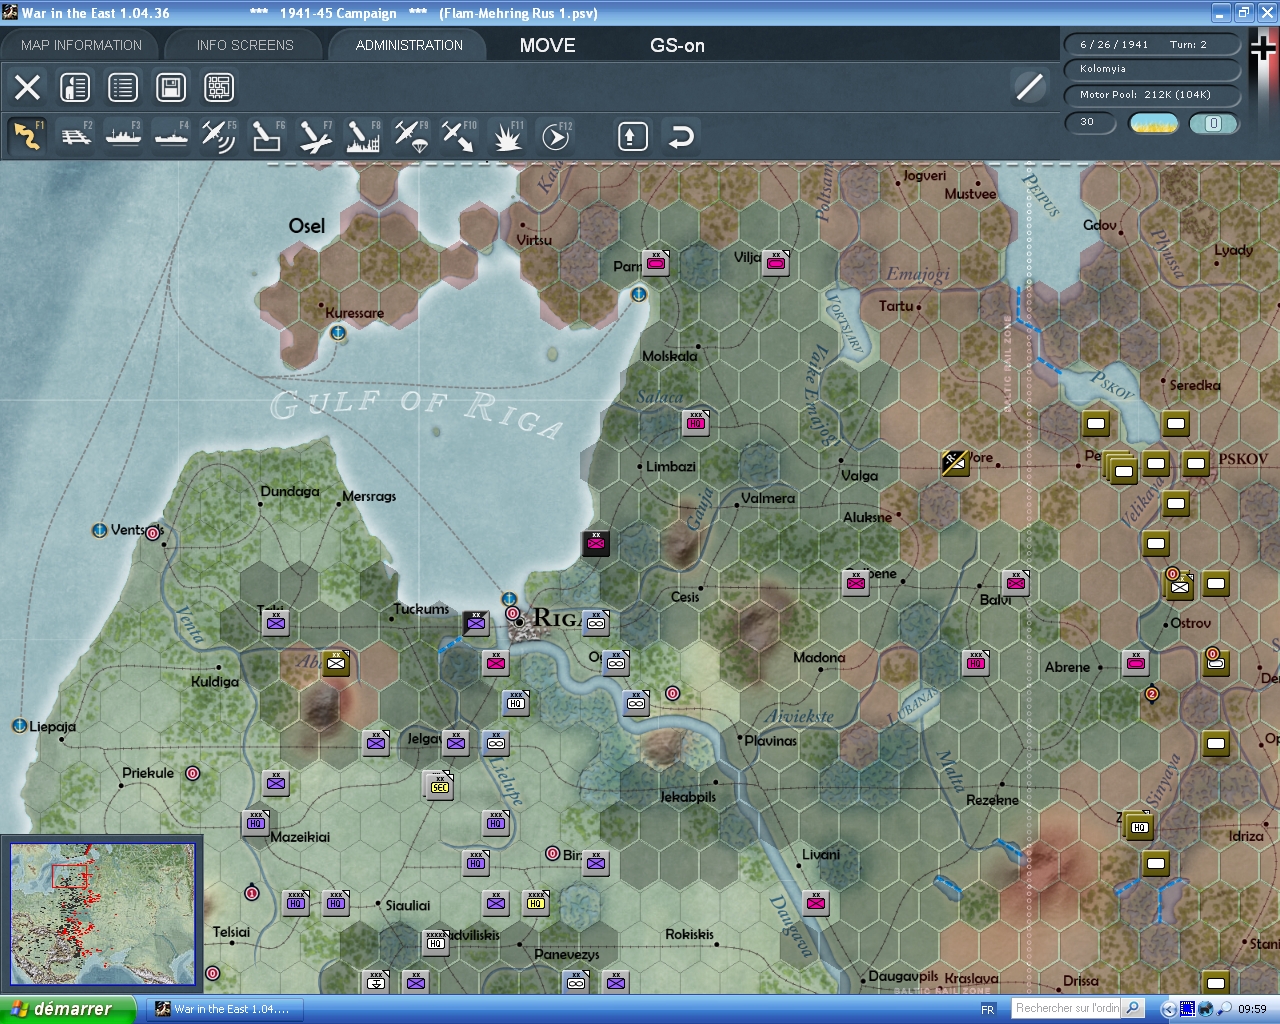Click the value 30 readout box
Image resolution: width=1280 pixels, height=1024 pixels.
1092,122
